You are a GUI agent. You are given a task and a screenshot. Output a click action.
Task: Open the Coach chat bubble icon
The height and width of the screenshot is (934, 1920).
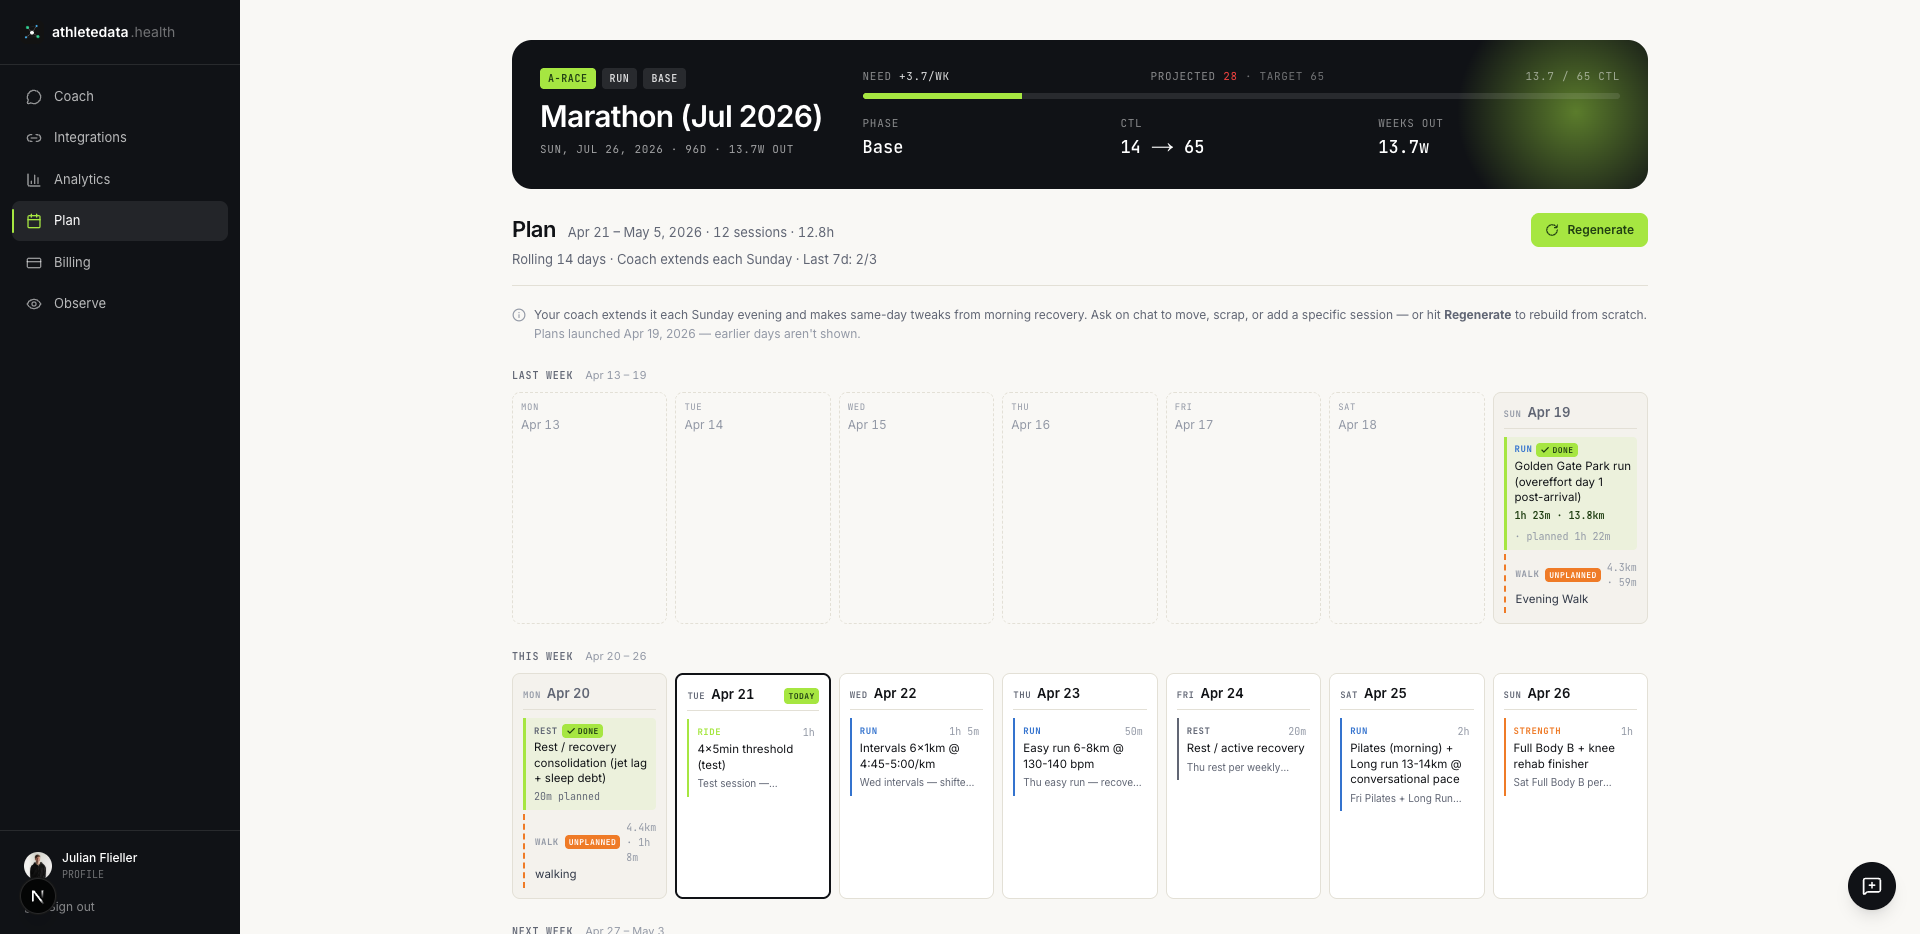point(34,97)
